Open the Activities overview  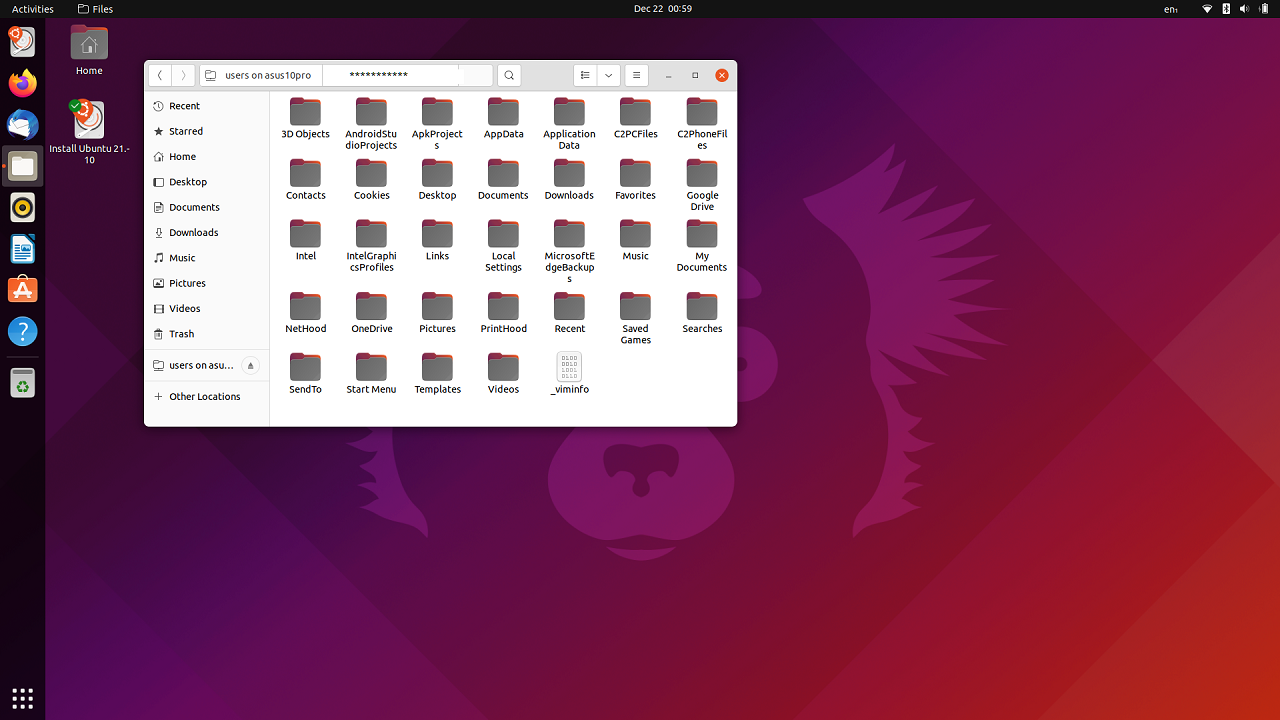click(x=33, y=9)
